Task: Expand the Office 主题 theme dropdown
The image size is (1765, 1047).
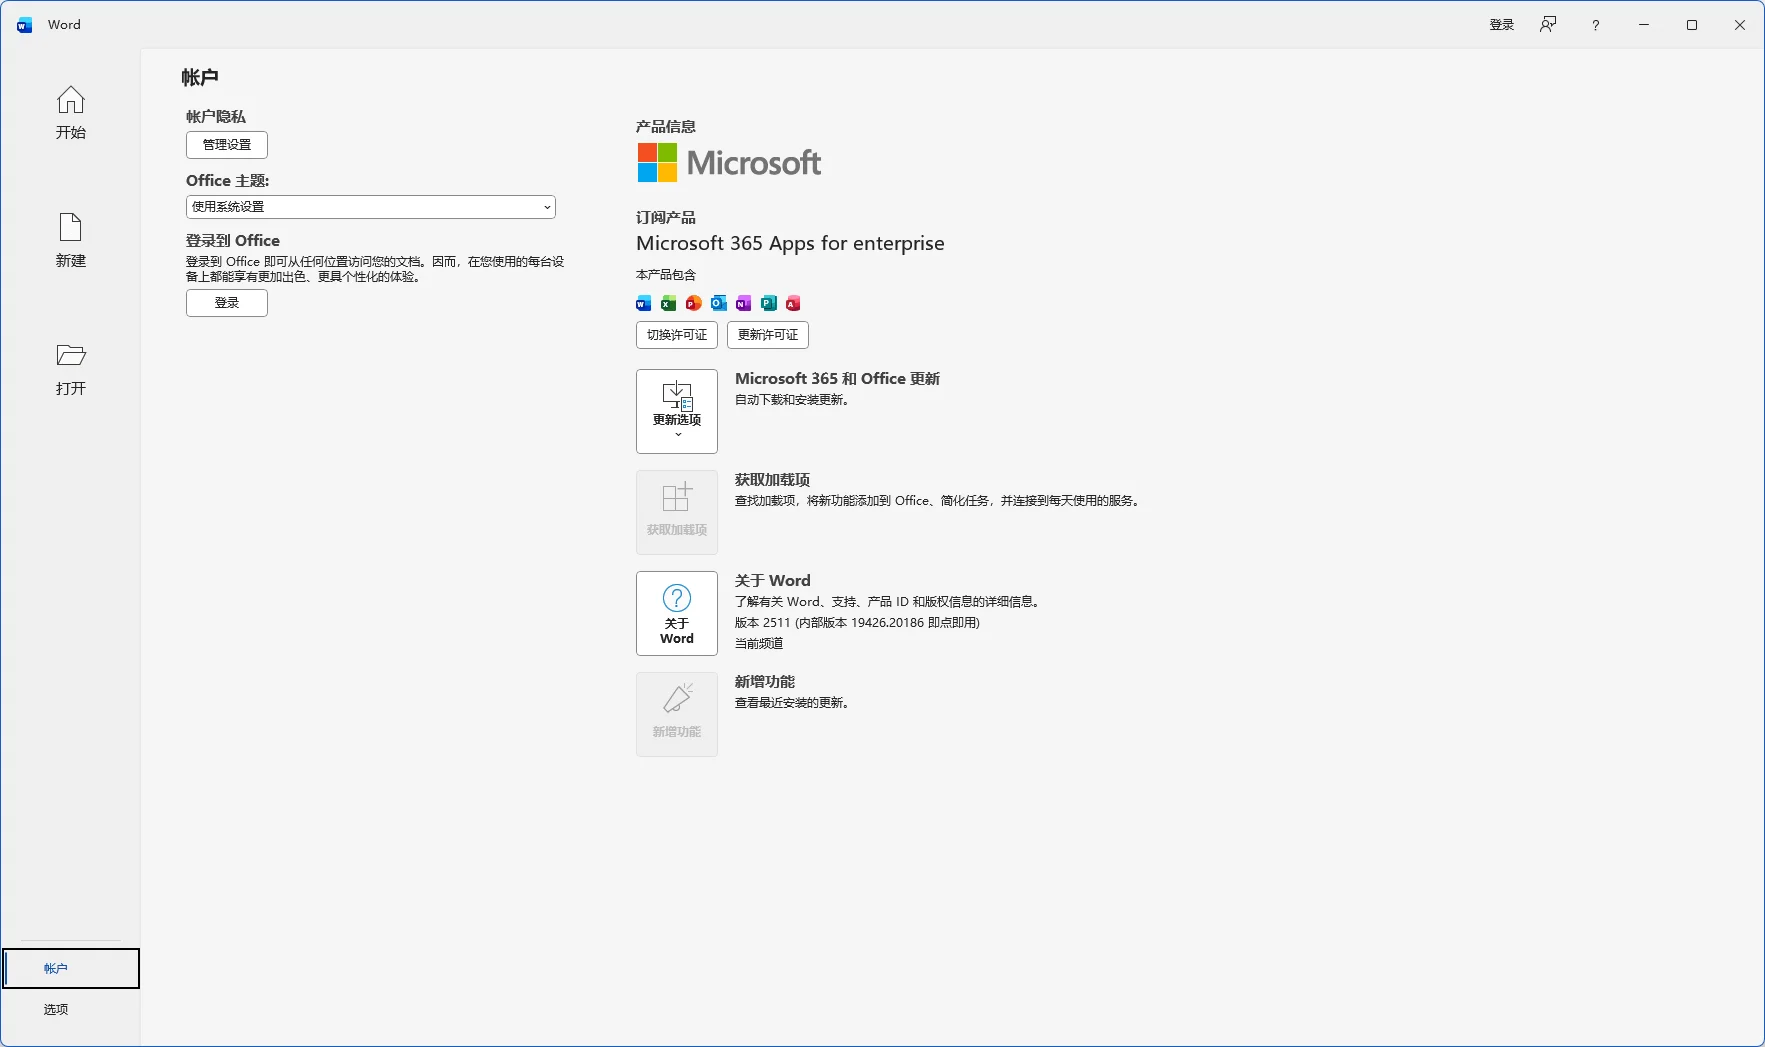Action: (370, 207)
